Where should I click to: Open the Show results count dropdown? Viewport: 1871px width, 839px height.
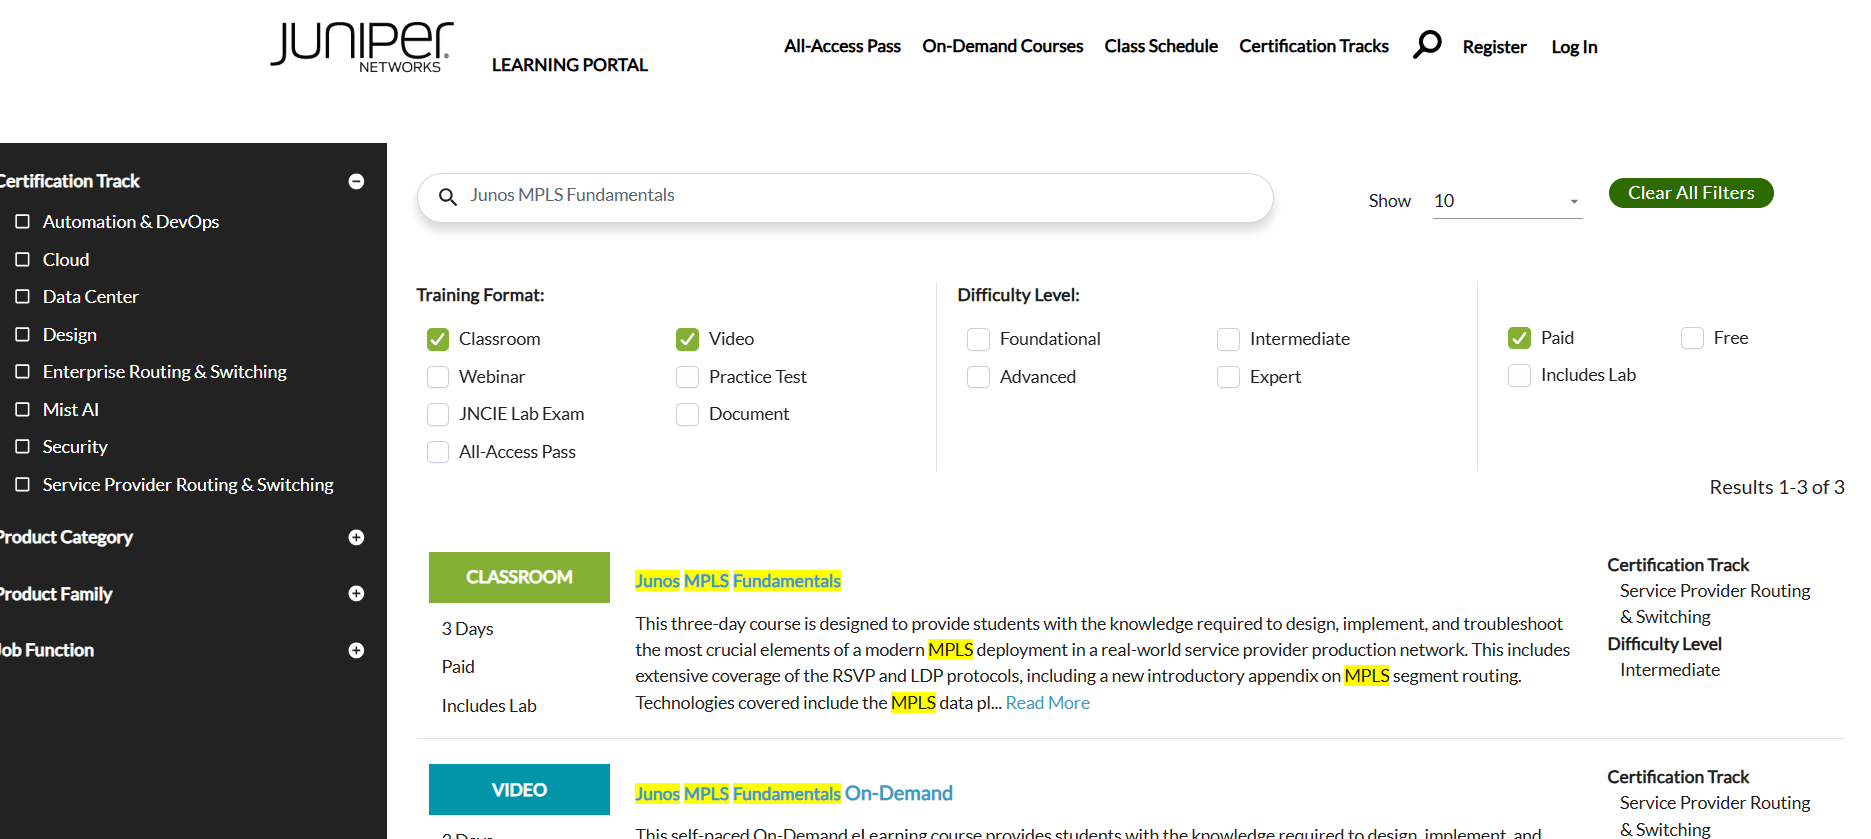(x=1507, y=201)
